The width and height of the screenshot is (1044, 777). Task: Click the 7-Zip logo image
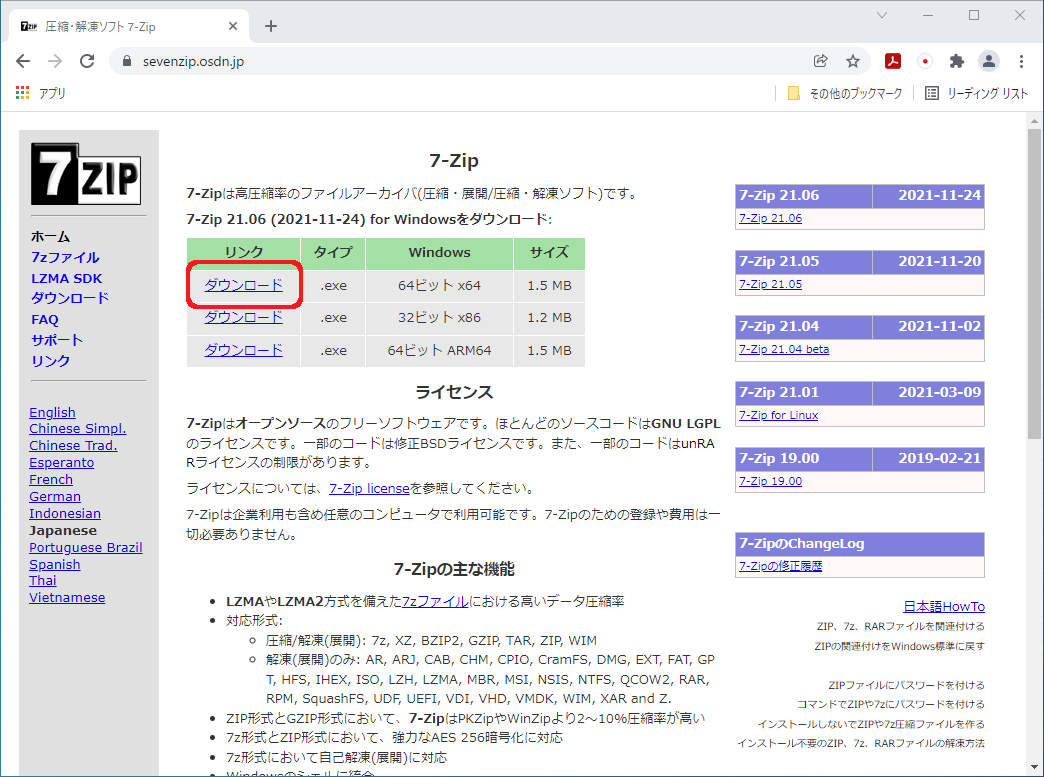tap(86, 174)
